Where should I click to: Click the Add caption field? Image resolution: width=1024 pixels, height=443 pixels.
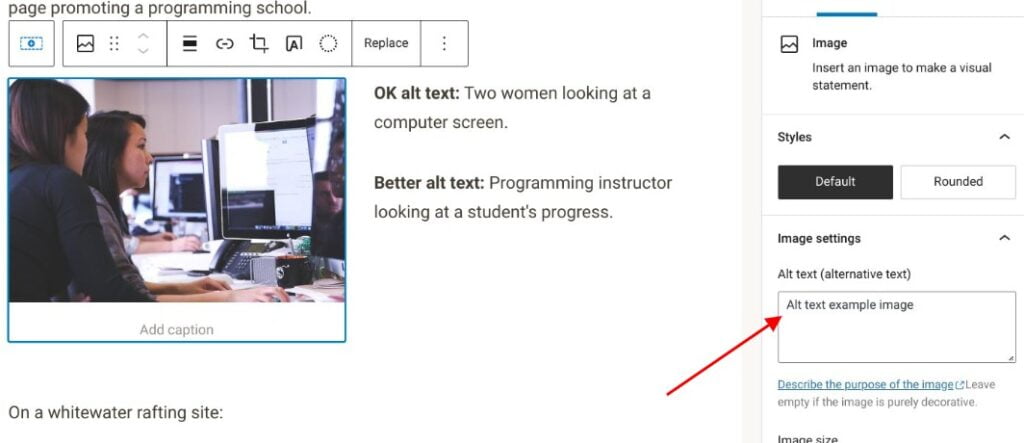click(x=177, y=329)
